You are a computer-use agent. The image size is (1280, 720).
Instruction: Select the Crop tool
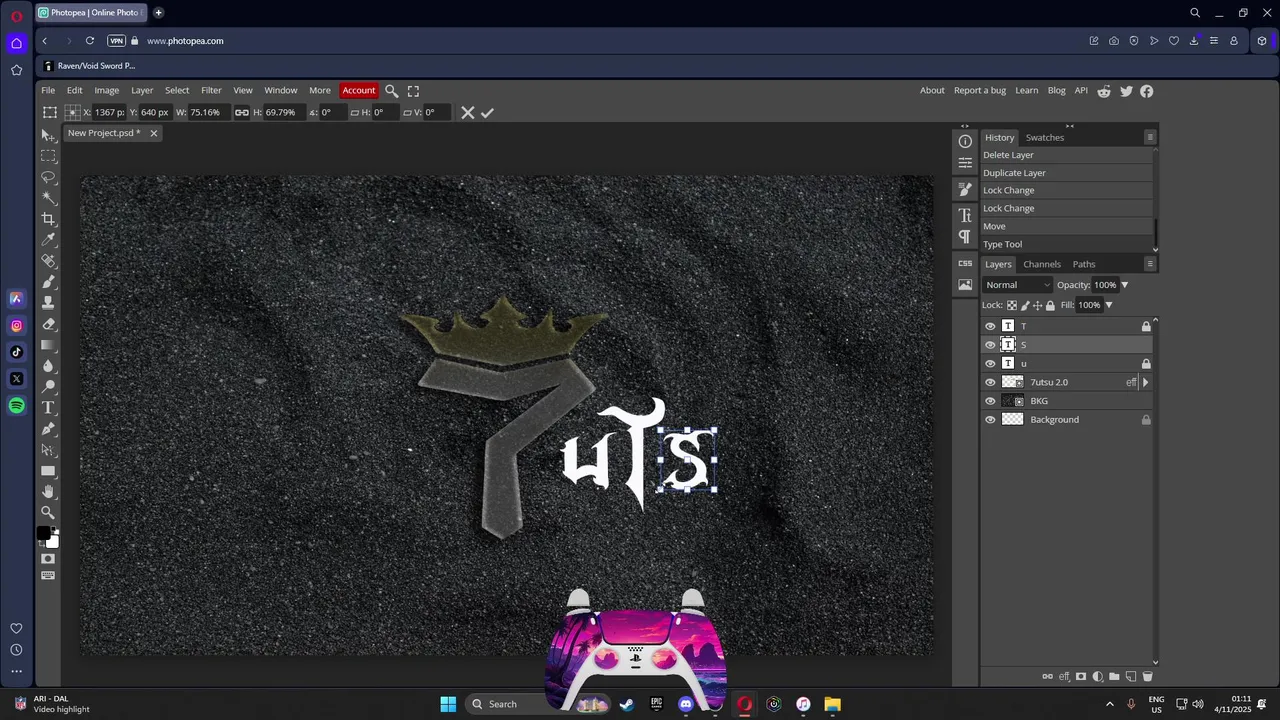click(x=48, y=219)
